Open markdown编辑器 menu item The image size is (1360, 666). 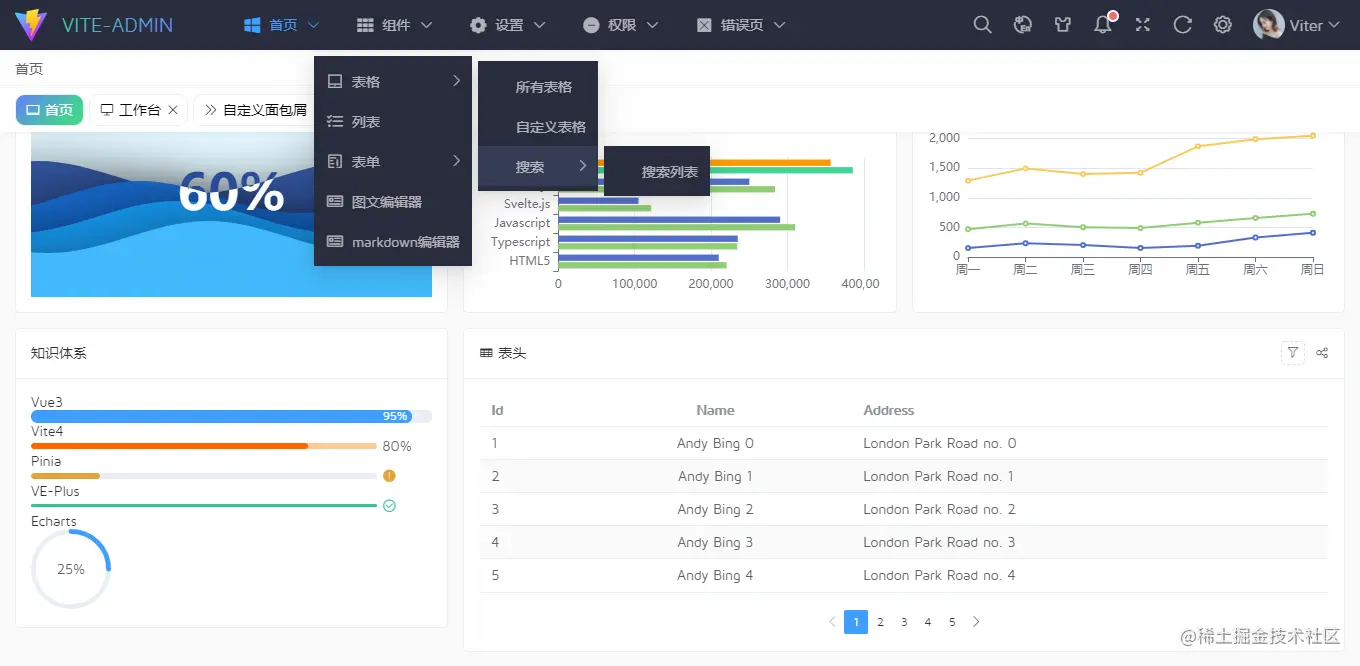(393, 242)
